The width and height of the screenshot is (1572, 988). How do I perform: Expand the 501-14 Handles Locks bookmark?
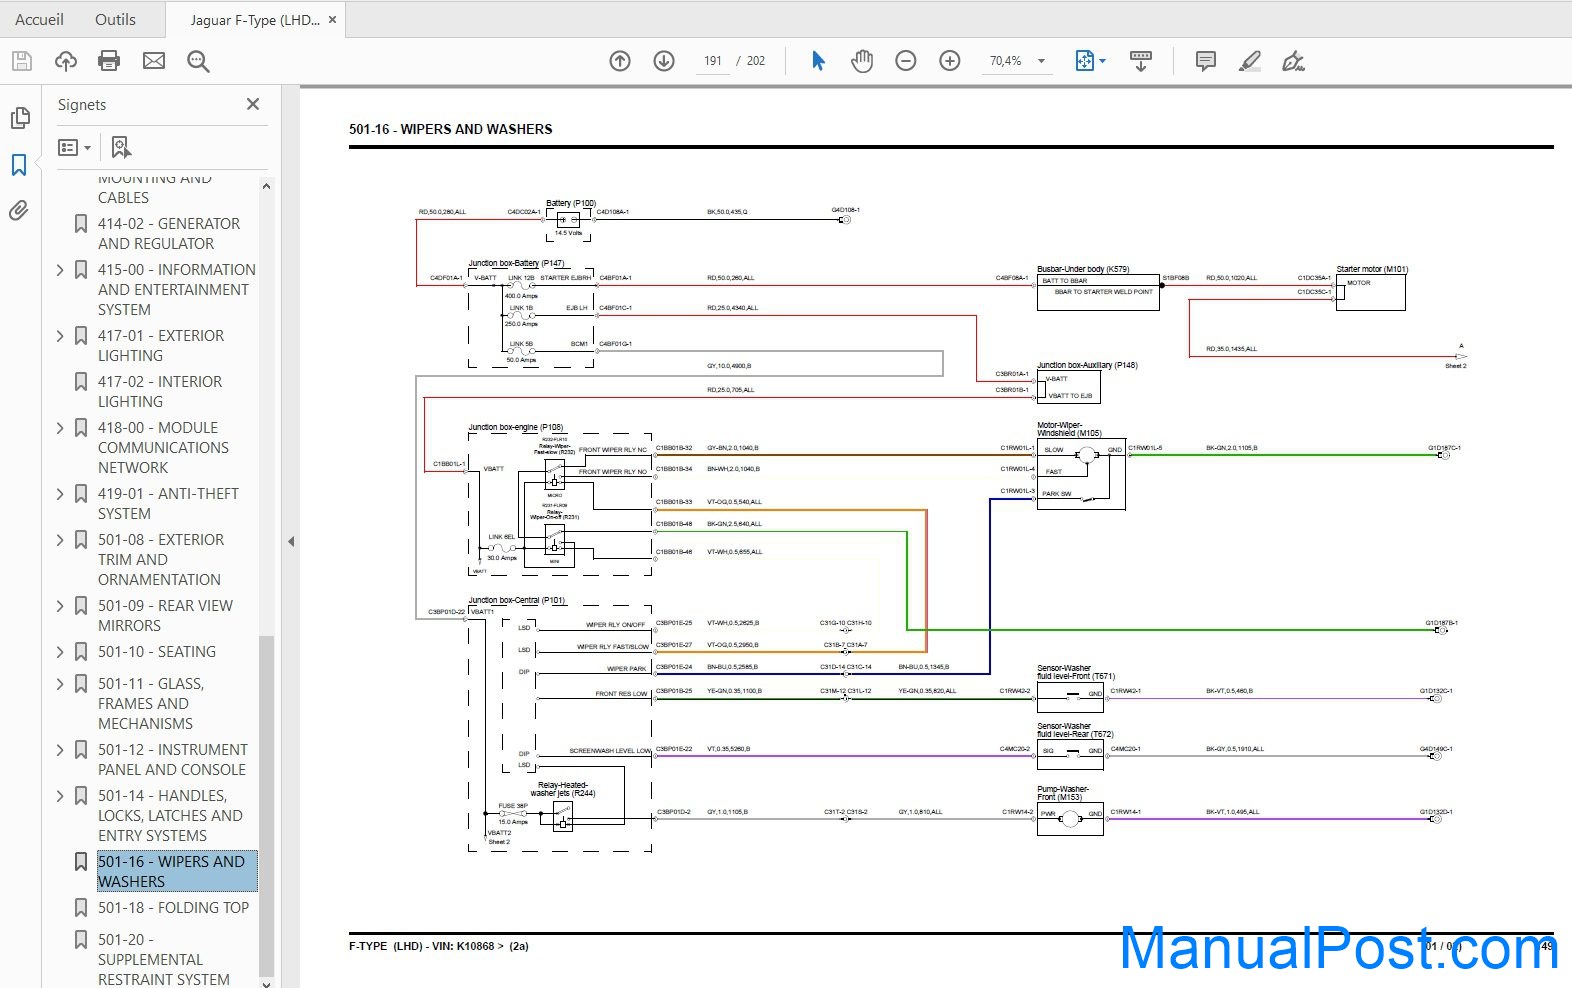(x=60, y=796)
